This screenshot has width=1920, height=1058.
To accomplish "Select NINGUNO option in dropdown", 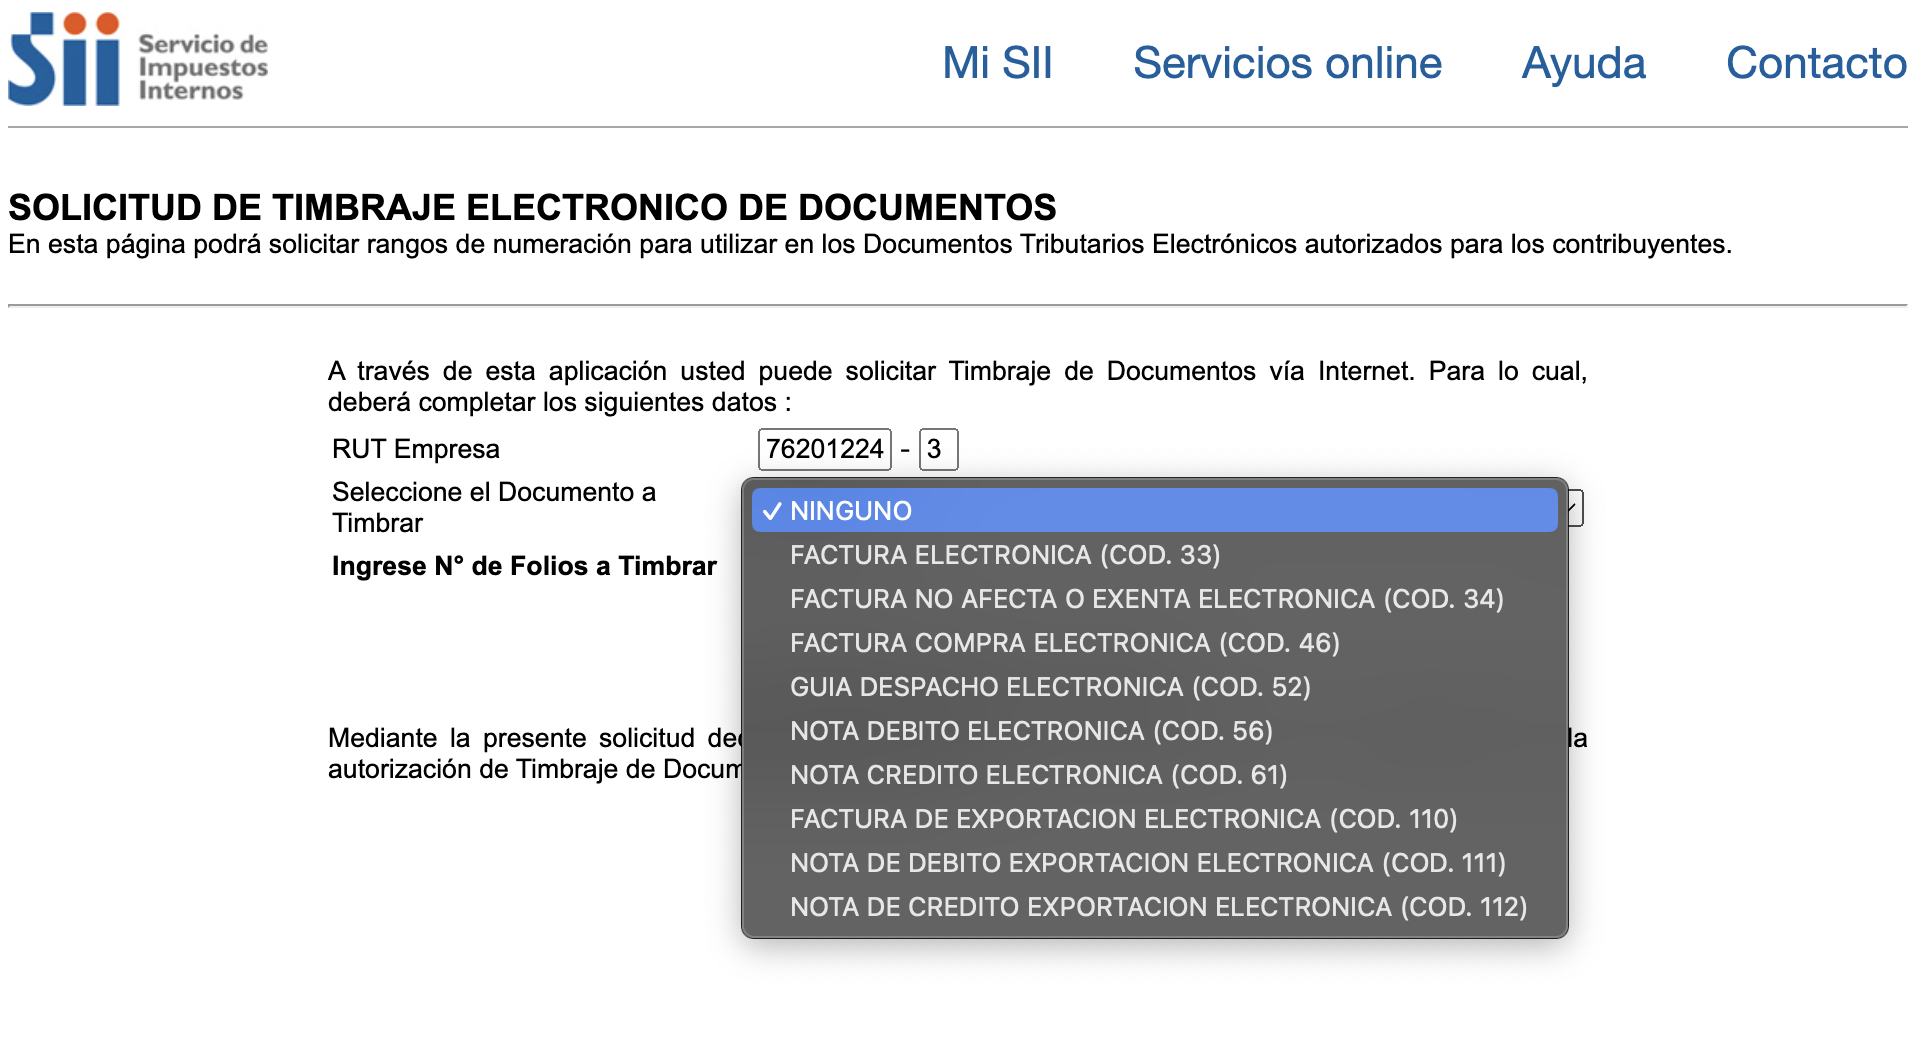I will tap(1155, 510).
